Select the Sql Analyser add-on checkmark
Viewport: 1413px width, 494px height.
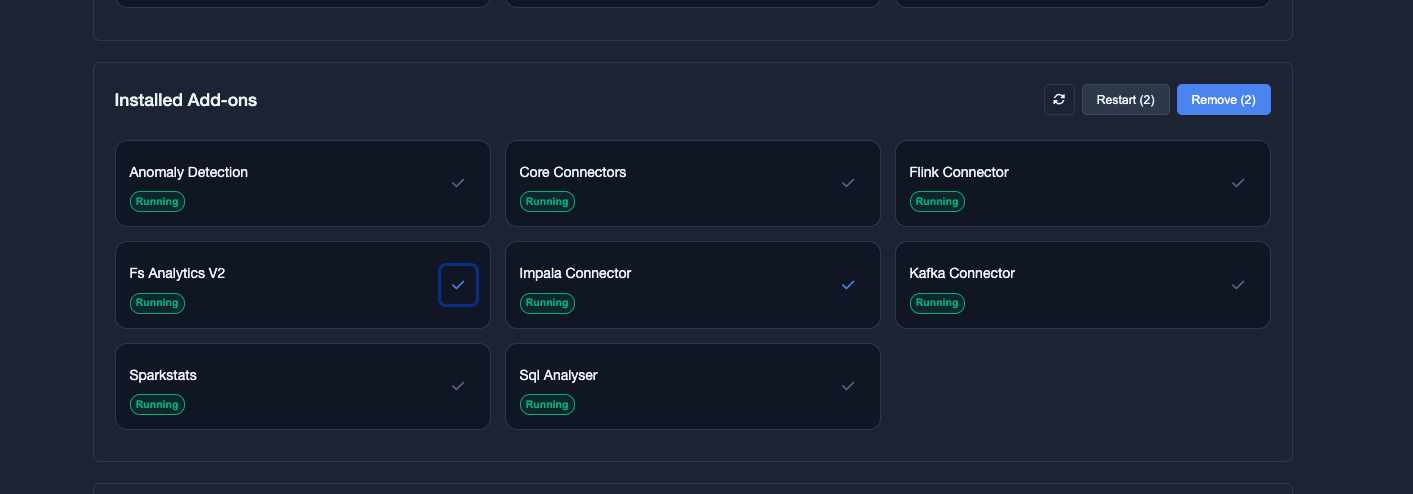coord(848,386)
